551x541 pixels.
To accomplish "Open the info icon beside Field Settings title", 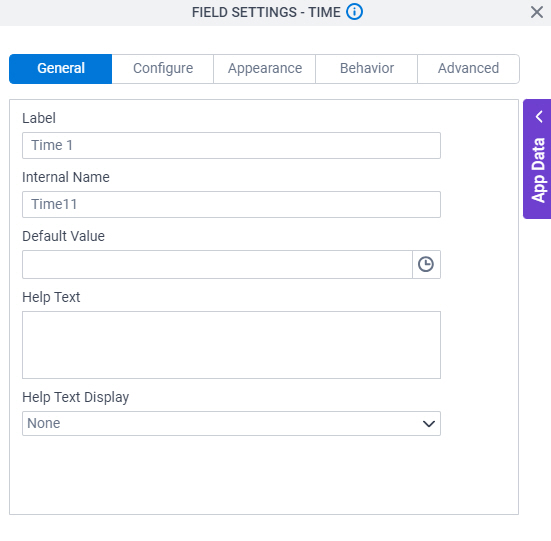I will (354, 12).
